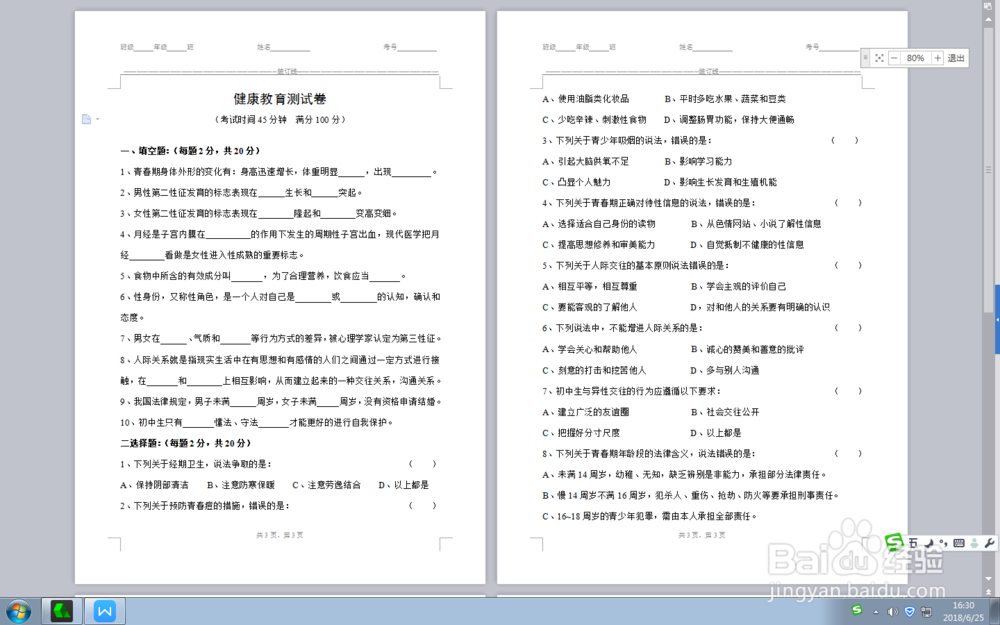Click the Sogou tray icon in taskbar
1000x625 pixels.
857,611
